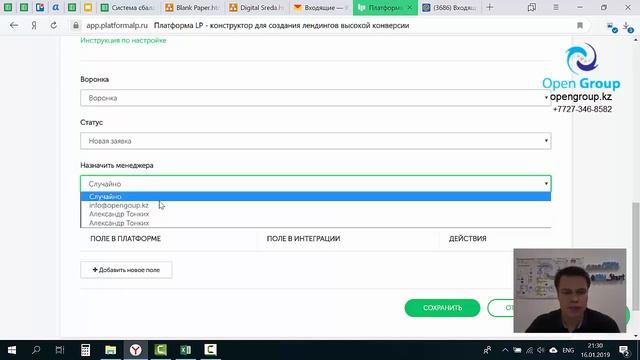The image size is (640, 360).
Task: Show hidden system tray icons
Action: 505,350
